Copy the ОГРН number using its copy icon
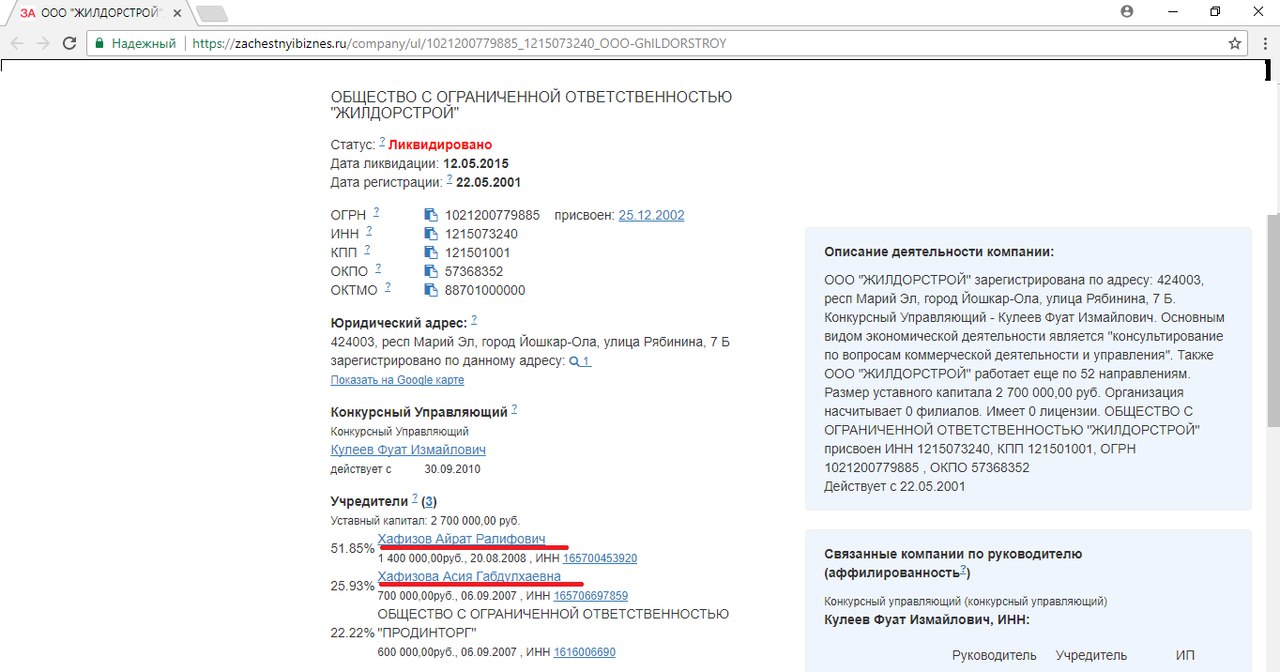The width and height of the screenshot is (1280, 672). (430, 216)
